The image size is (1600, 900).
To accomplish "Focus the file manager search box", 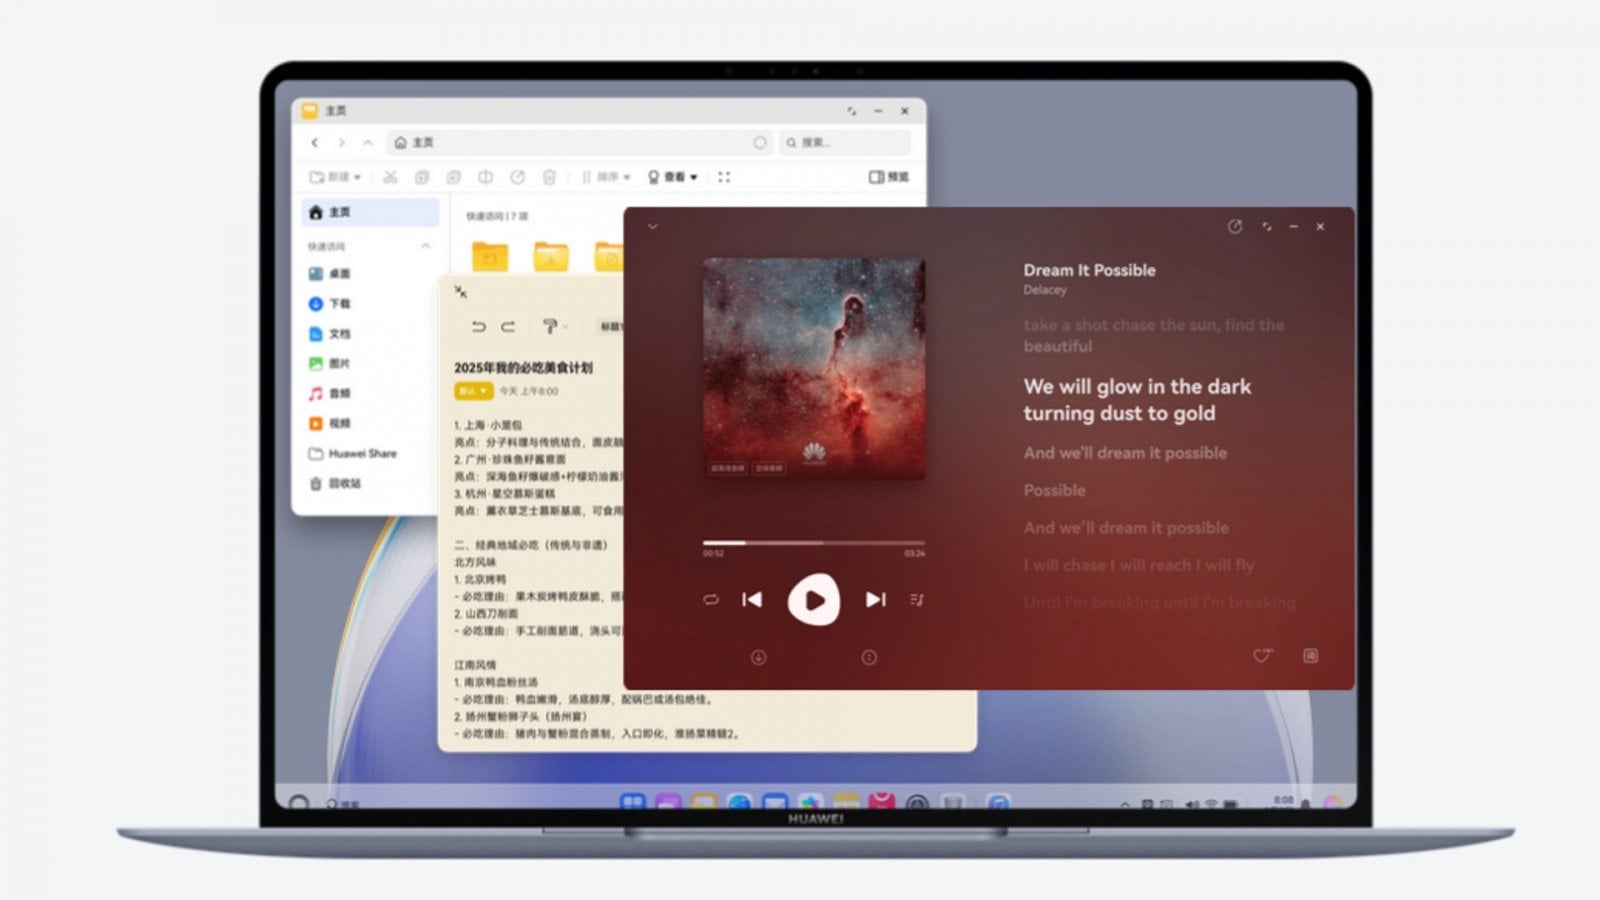I will click(x=846, y=143).
